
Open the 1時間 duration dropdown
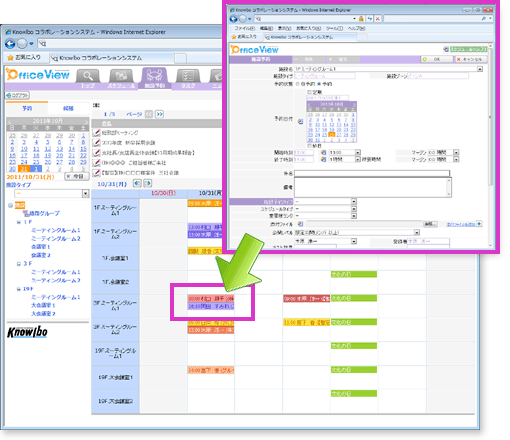tap(358, 159)
